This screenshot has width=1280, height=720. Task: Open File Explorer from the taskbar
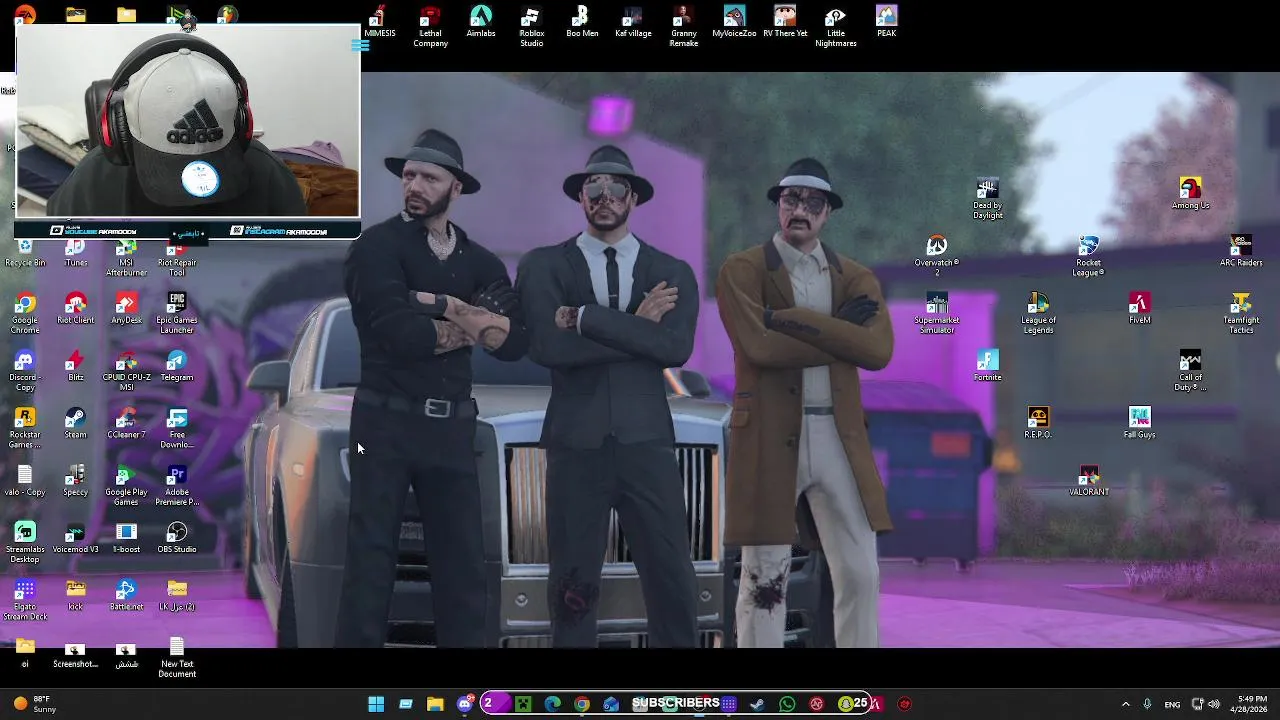click(435, 704)
